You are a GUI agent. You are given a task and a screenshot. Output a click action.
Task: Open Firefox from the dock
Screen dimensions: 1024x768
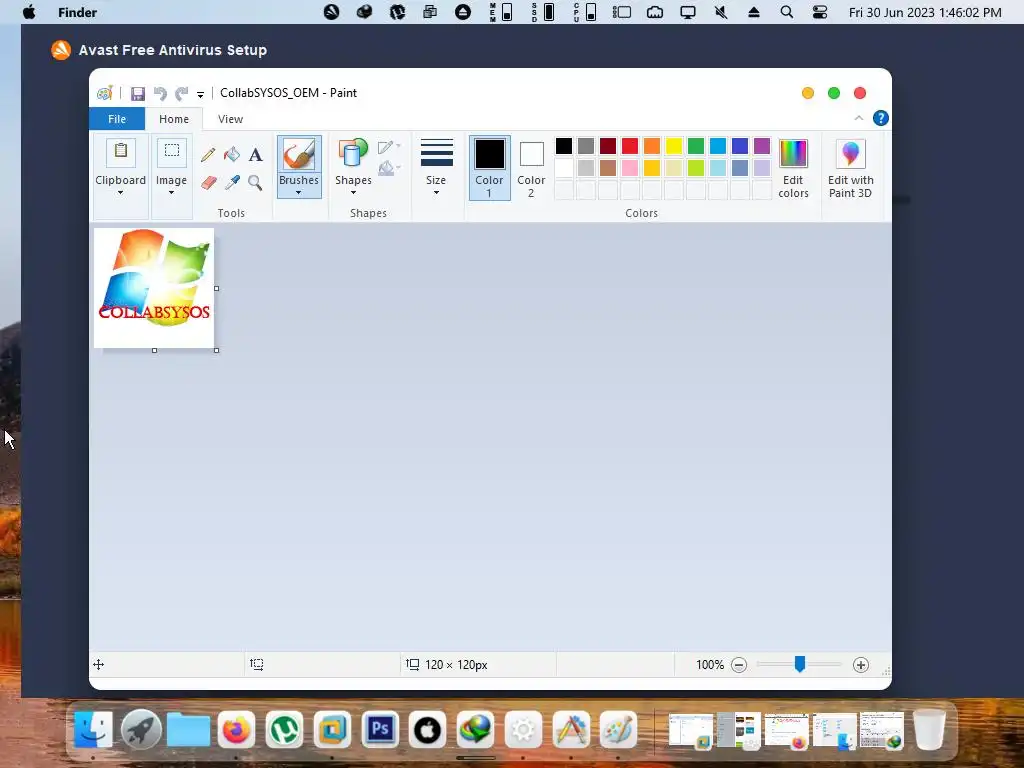coord(236,729)
